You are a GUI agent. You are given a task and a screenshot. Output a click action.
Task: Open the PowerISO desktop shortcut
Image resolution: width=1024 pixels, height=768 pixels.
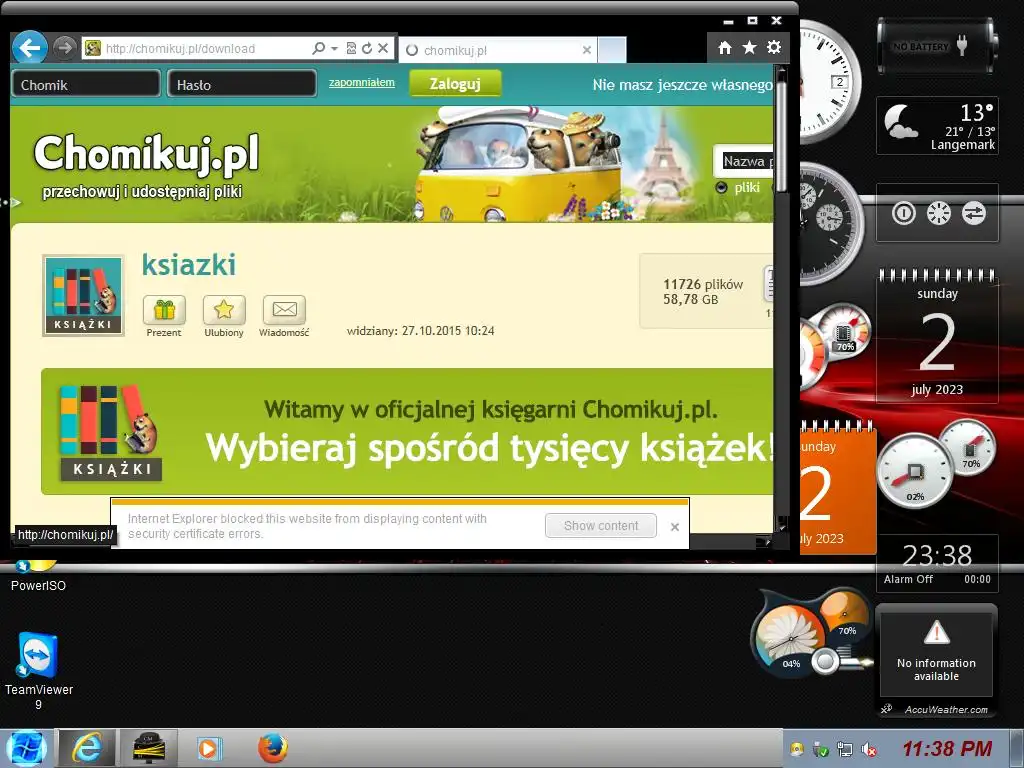pos(38,576)
